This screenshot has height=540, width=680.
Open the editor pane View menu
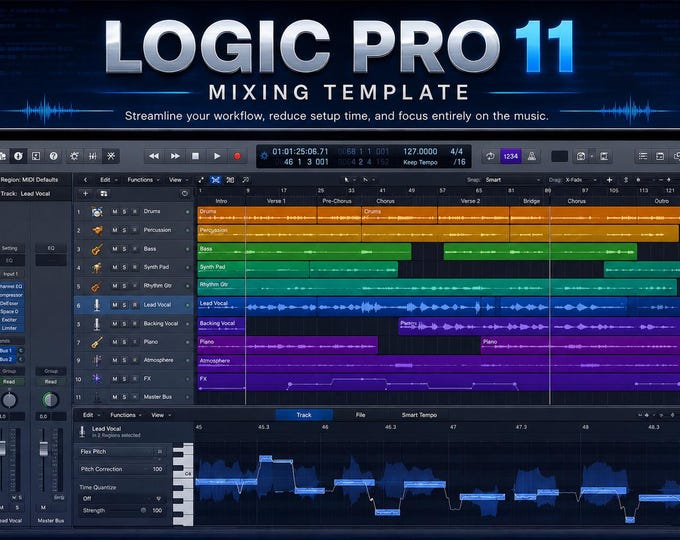tap(161, 415)
